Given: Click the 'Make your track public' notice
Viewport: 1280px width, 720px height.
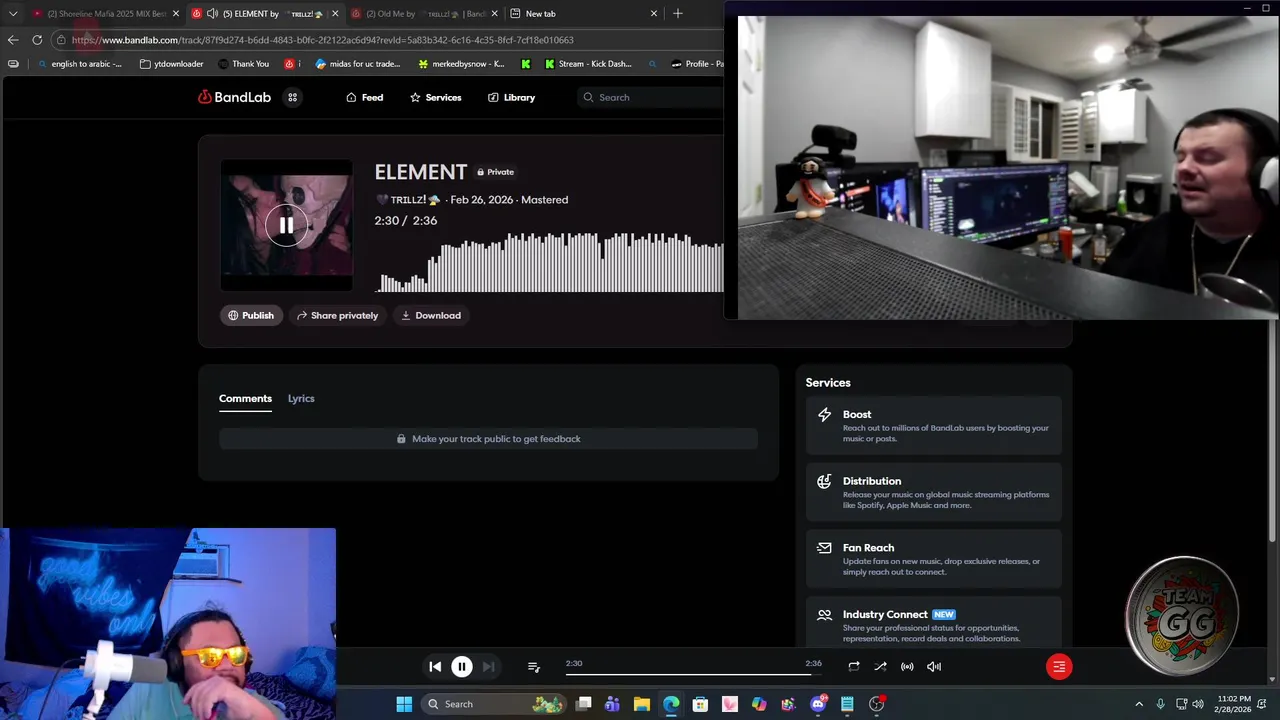Looking at the screenshot, I should pos(488,439).
